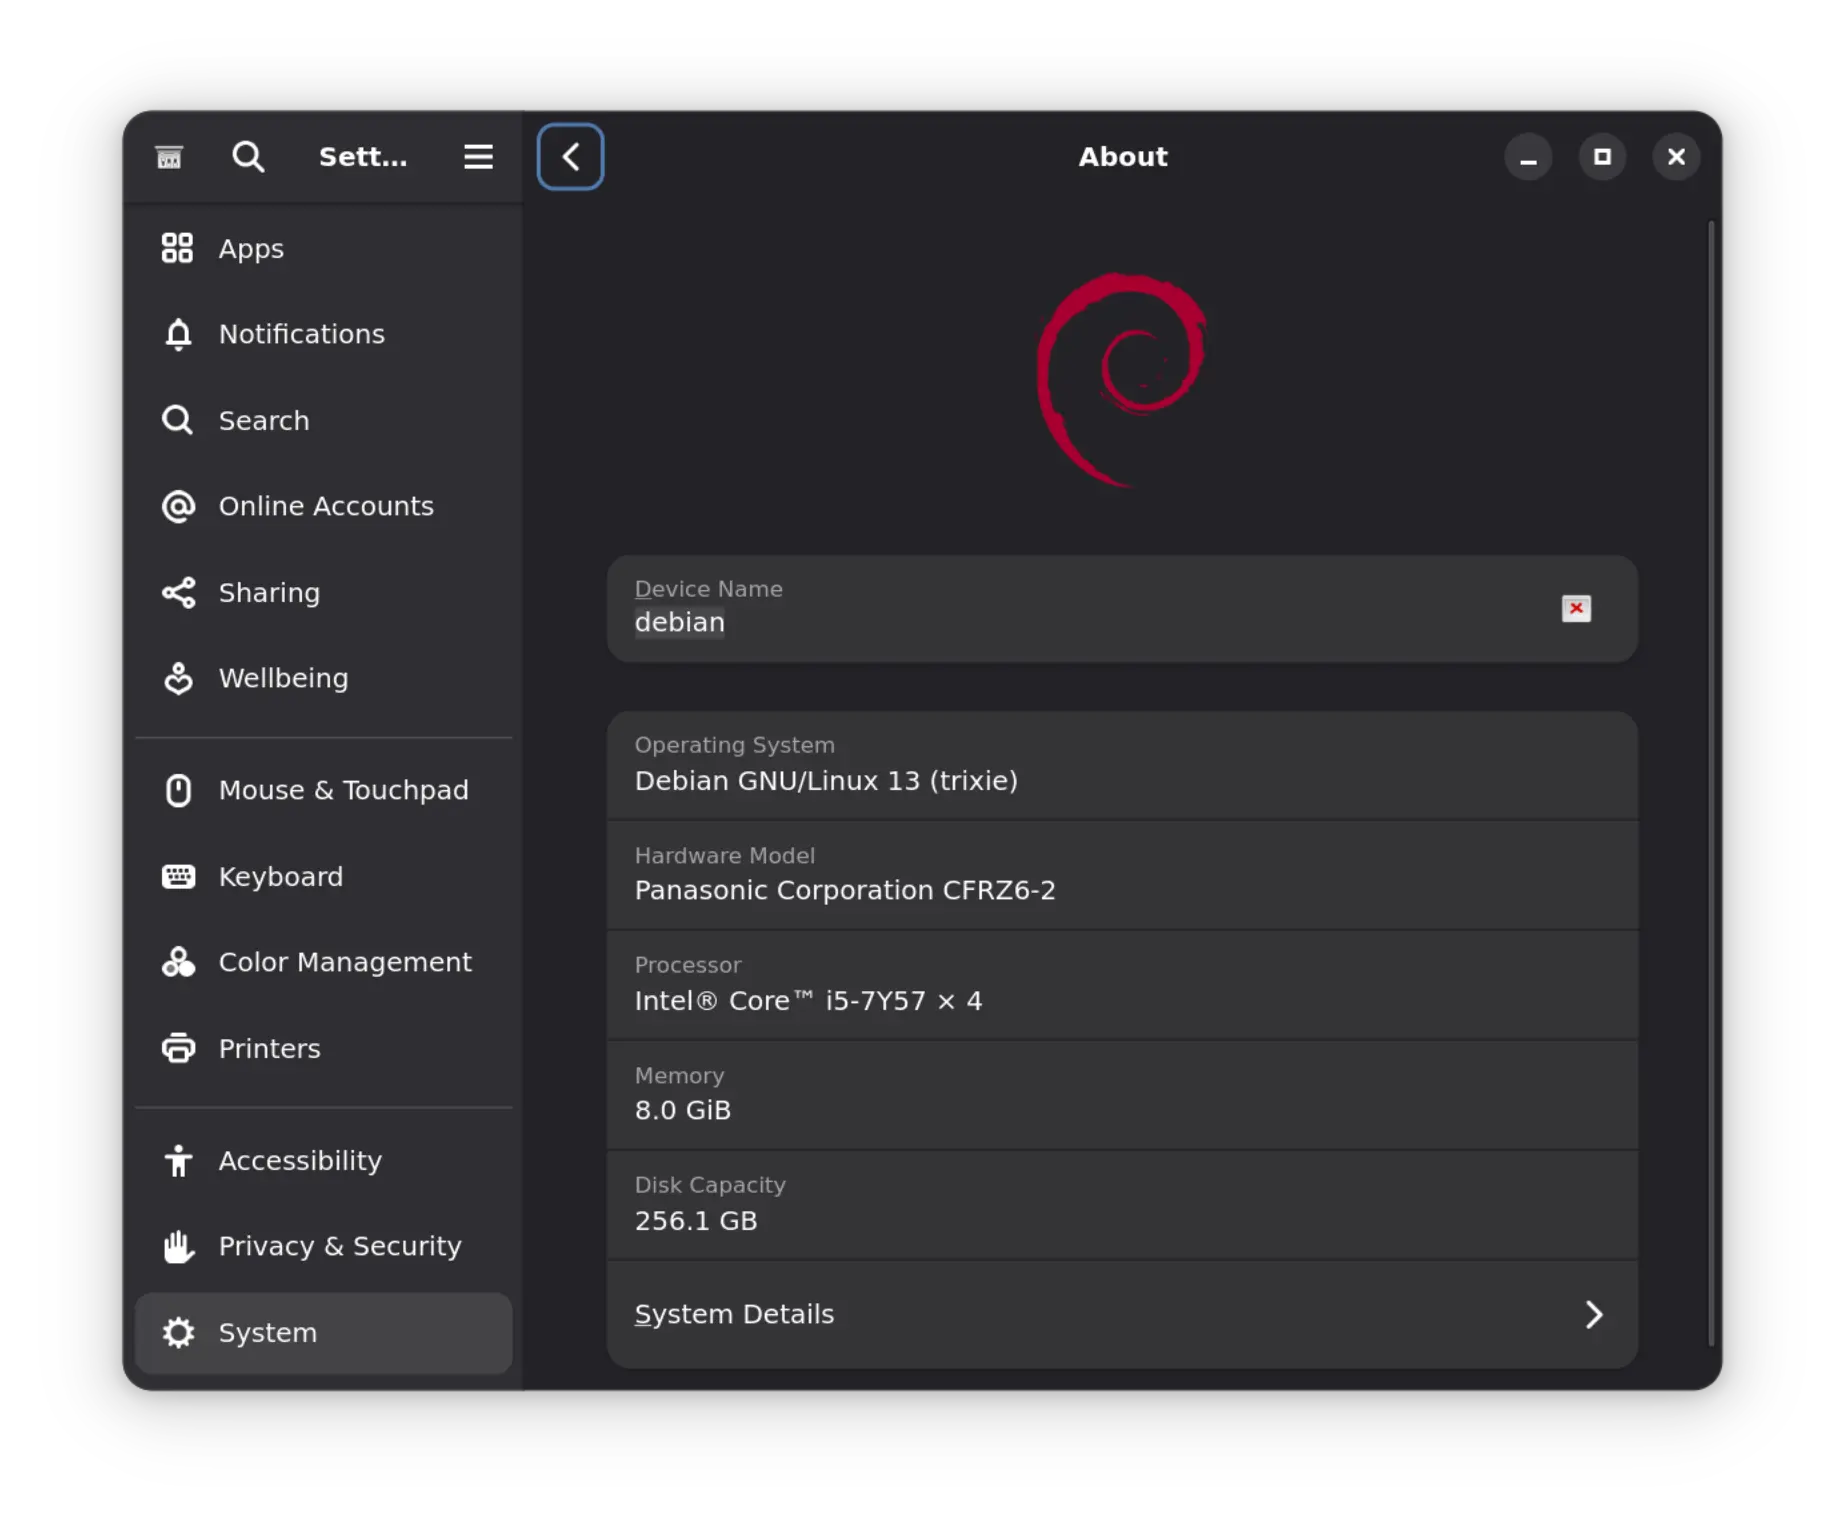Viewport: 1844px width, 1524px height.
Task: Clear the device name with the red X
Action: (1576, 608)
